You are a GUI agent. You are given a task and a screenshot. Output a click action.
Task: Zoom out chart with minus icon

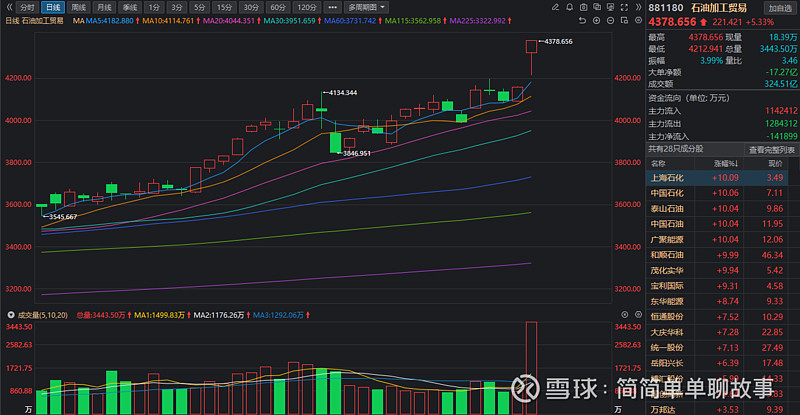pyautogui.click(x=610, y=20)
